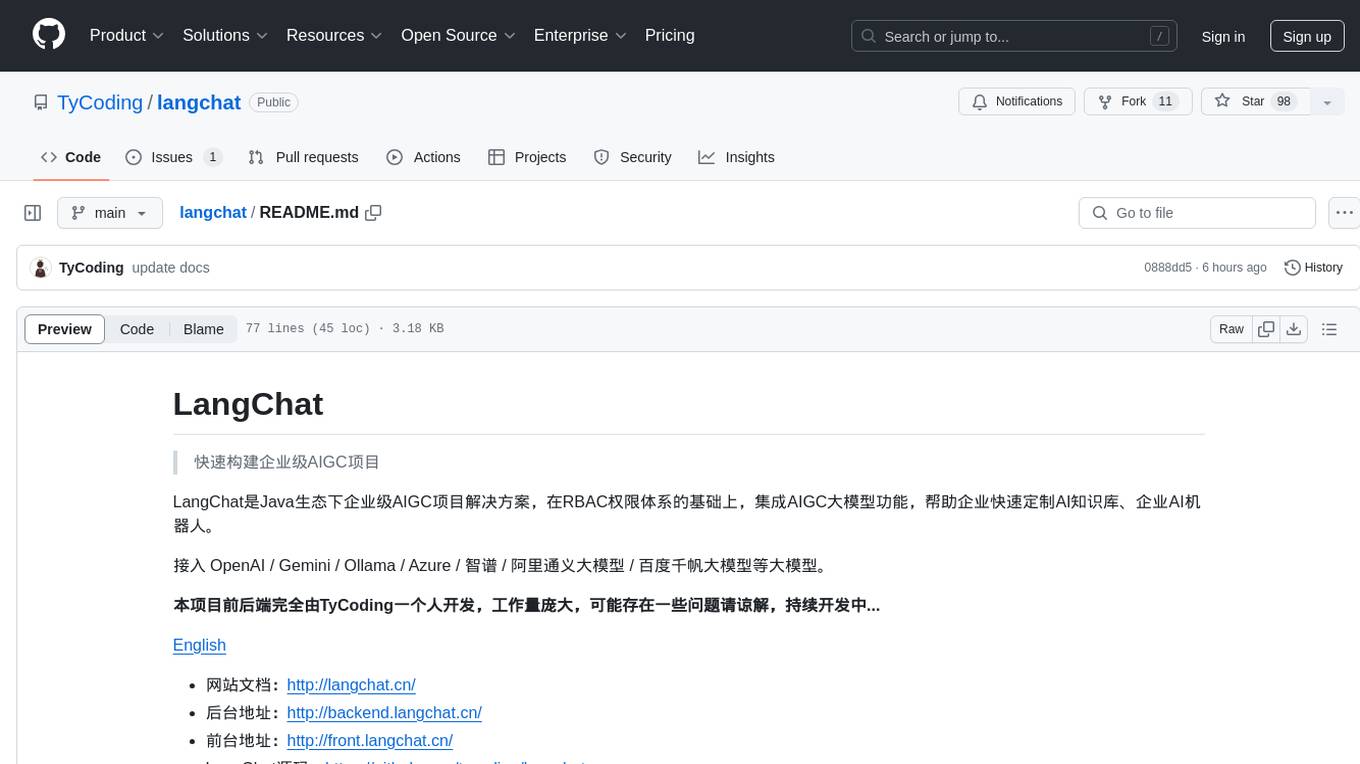
Task: Click the Sign up button
Action: (x=1307, y=36)
